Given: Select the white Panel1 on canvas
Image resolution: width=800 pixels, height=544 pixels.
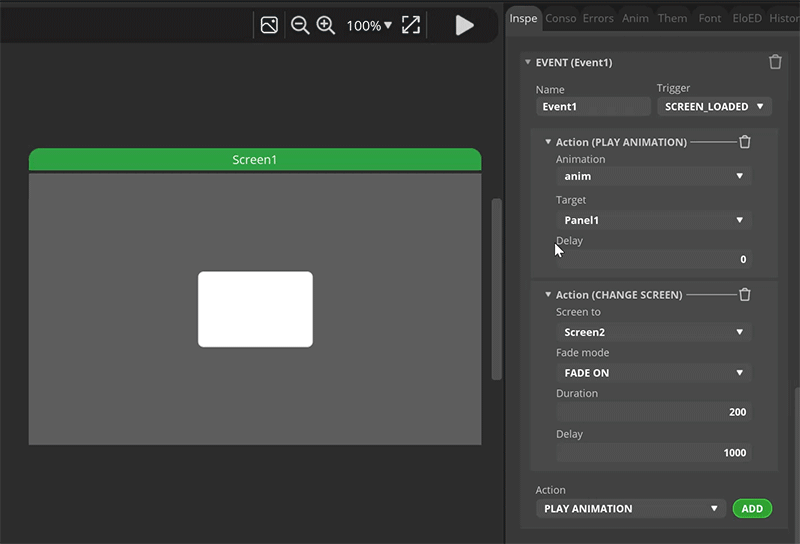Looking at the screenshot, I should 255,309.
